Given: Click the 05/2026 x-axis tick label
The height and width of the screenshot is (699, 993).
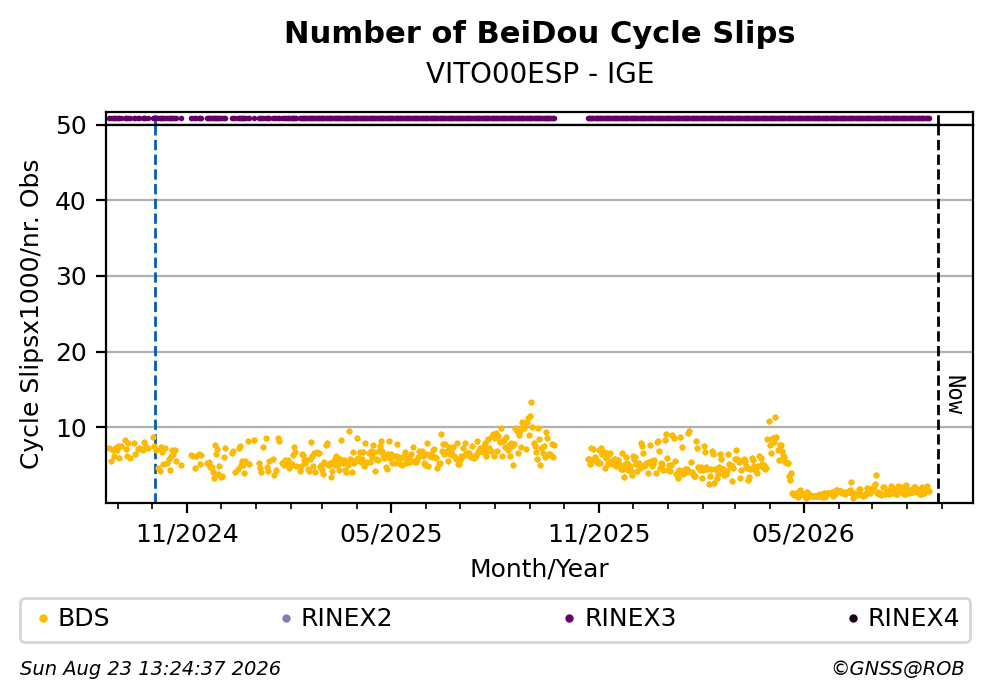Looking at the screenshot, I should tap(803, 534).
